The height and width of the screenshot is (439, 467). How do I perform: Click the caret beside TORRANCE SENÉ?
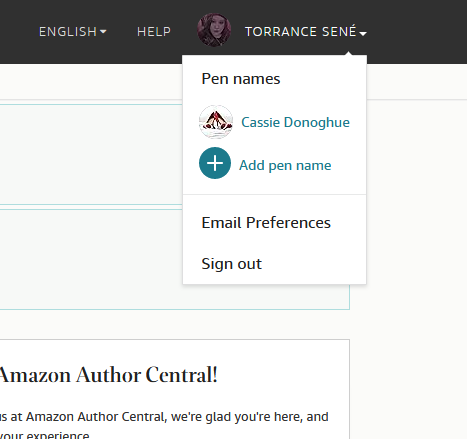(363, 33)
